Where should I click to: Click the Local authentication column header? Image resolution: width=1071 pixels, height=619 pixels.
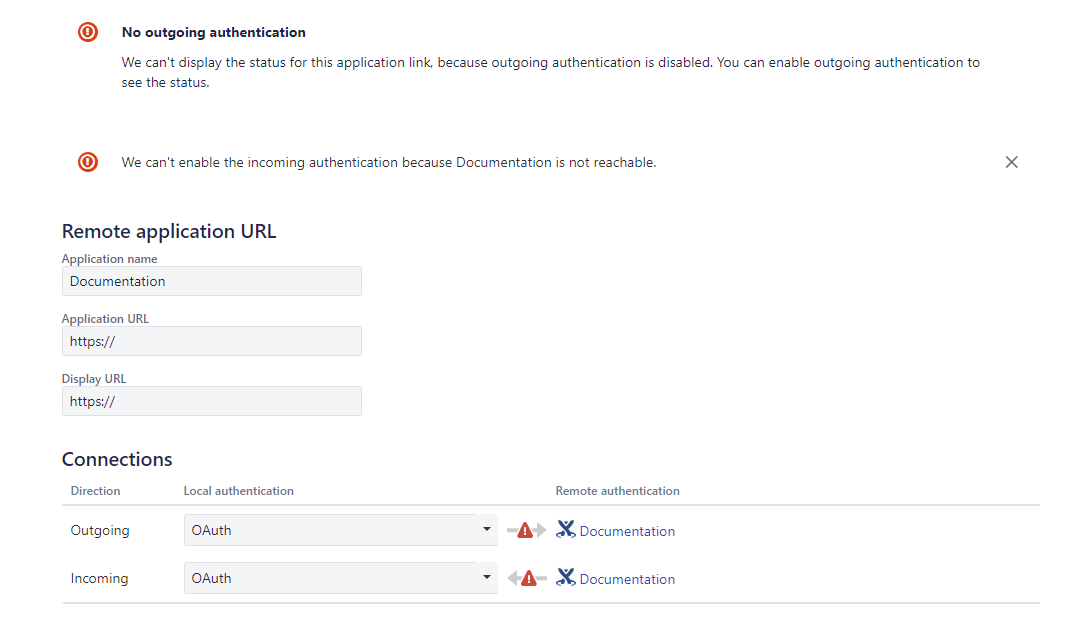click(238, 491)
